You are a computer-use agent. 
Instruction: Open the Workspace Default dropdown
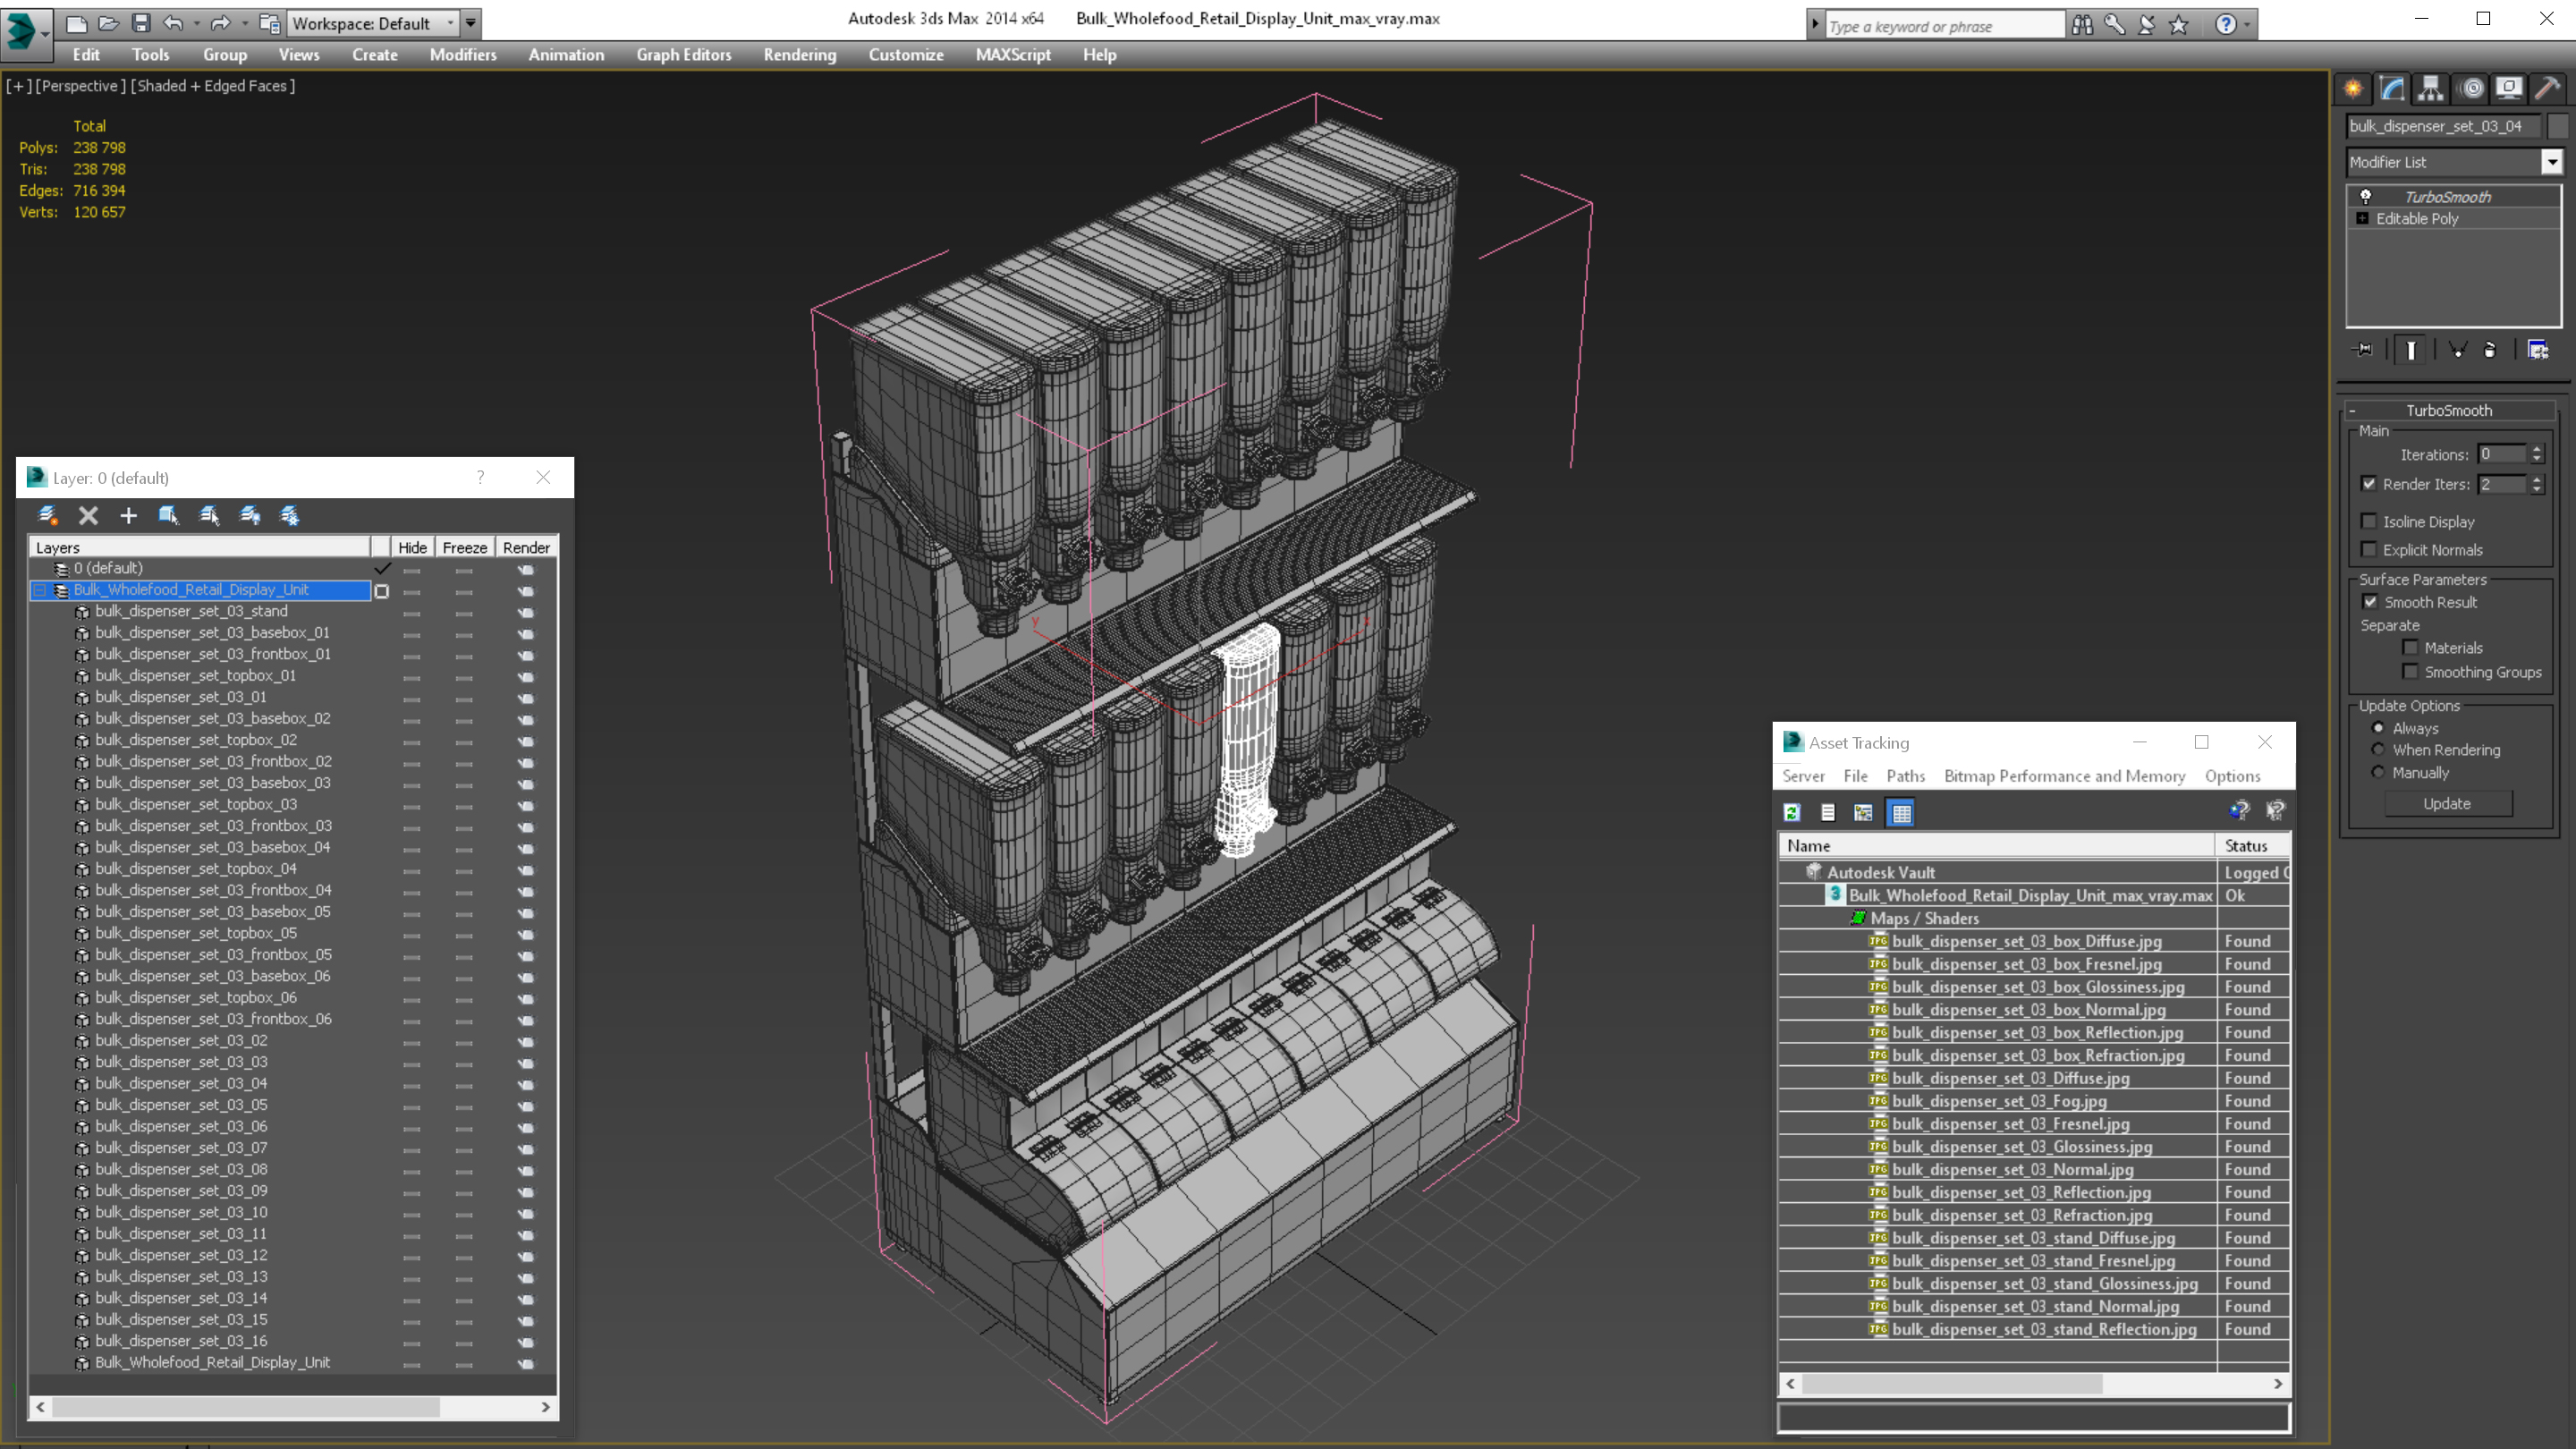coord(372,23)
